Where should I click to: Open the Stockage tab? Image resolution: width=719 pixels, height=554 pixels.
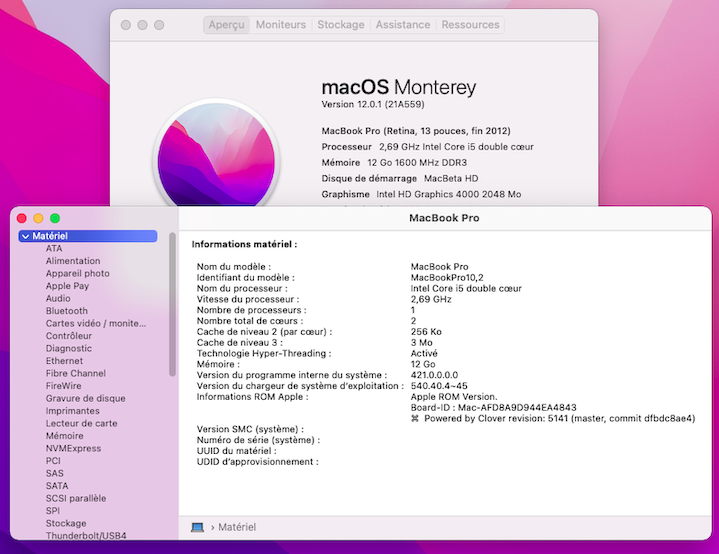pyautogui.click(x=341, y=25)
